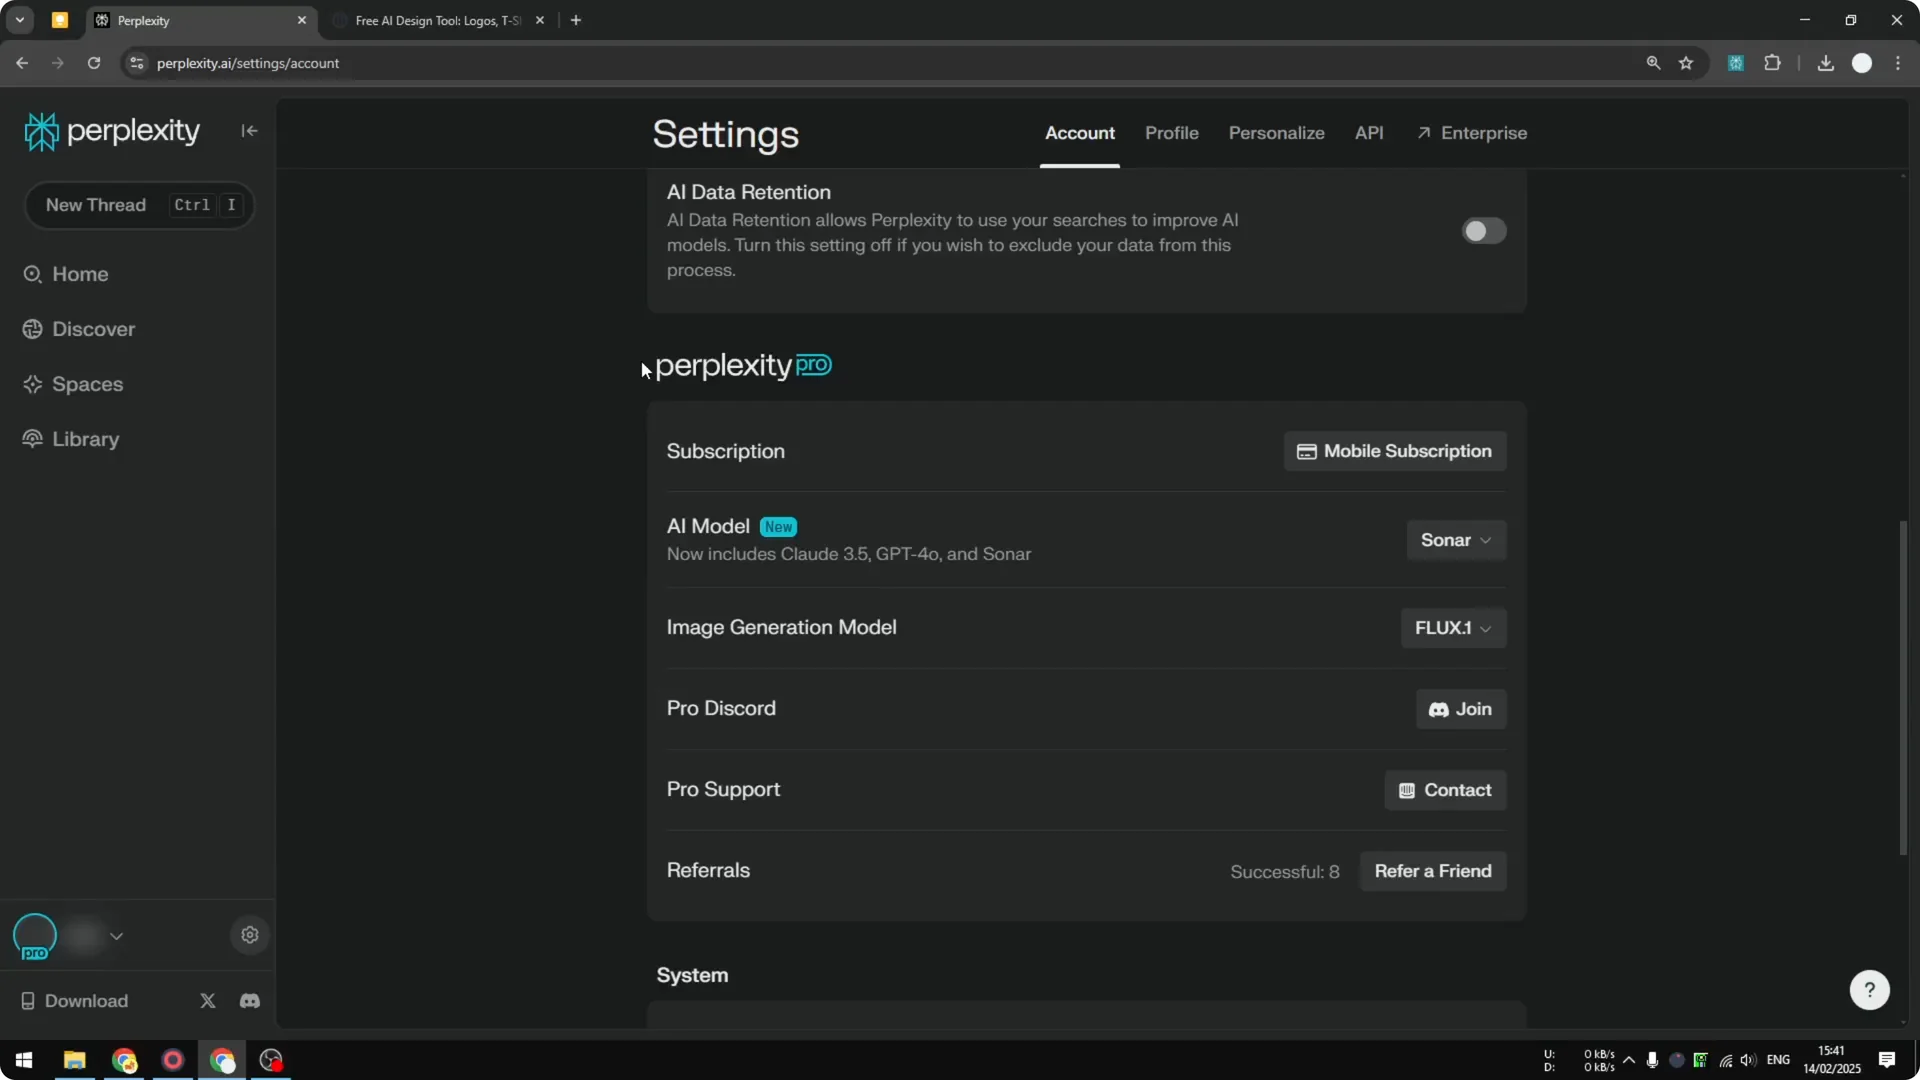Open the Library section
The height and width of the screenshot is (1080, 1920).
(85, 439)
